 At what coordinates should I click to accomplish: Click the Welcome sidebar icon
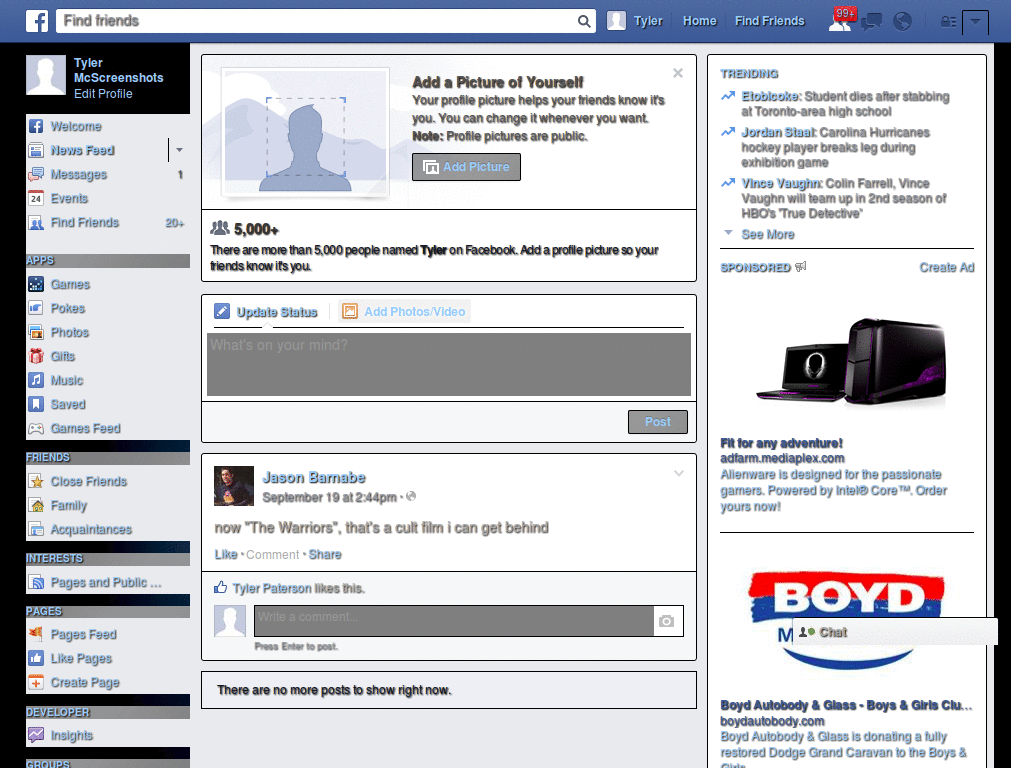click(36, 127)
